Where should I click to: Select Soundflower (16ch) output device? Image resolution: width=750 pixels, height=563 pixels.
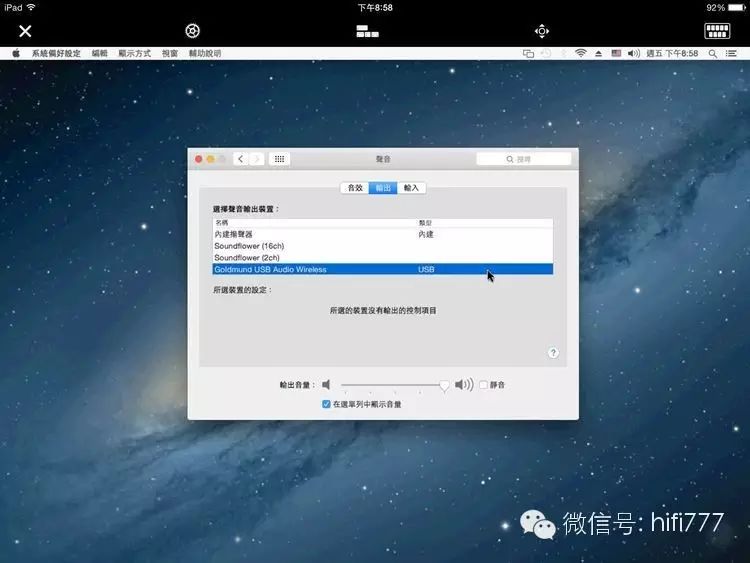[383, 246]
